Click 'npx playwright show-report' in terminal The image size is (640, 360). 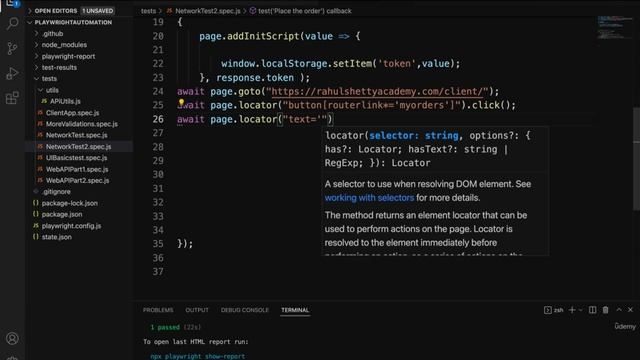click(198, 356)
